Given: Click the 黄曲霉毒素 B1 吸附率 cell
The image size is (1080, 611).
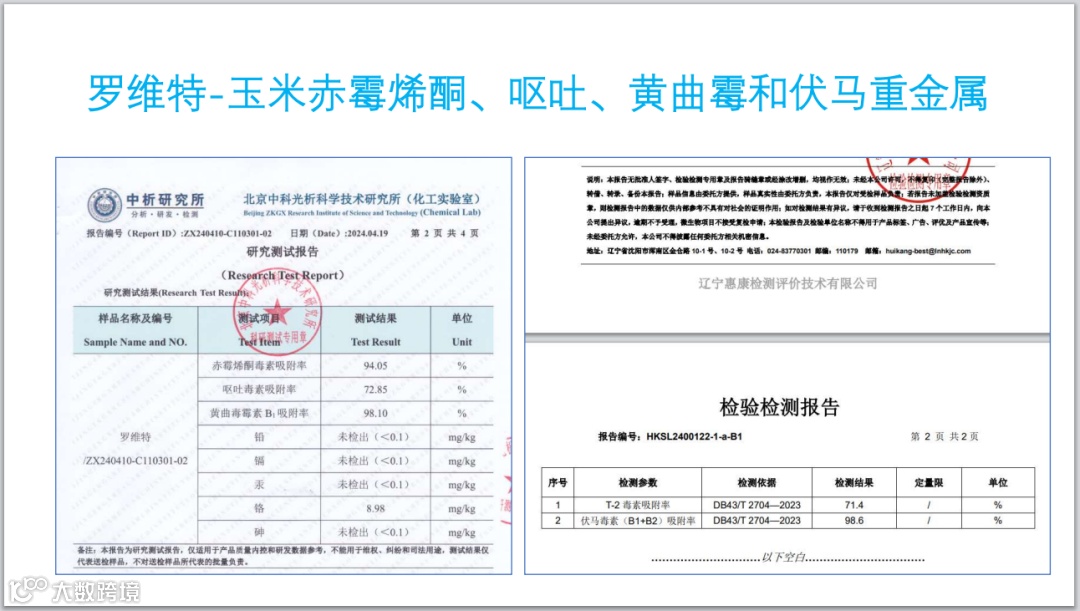Looking at the screenshot, I should (x=259, y=413).
